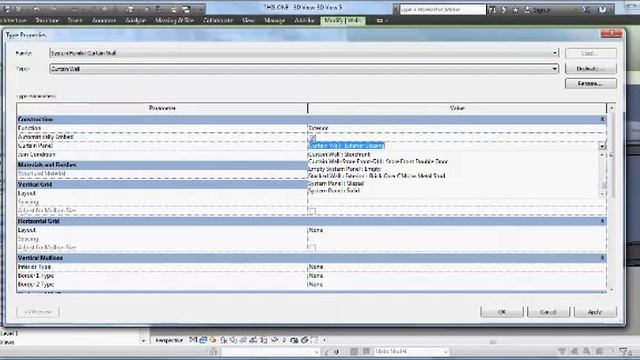
Task: Click the keyword search input field
Action: [442, 9]
